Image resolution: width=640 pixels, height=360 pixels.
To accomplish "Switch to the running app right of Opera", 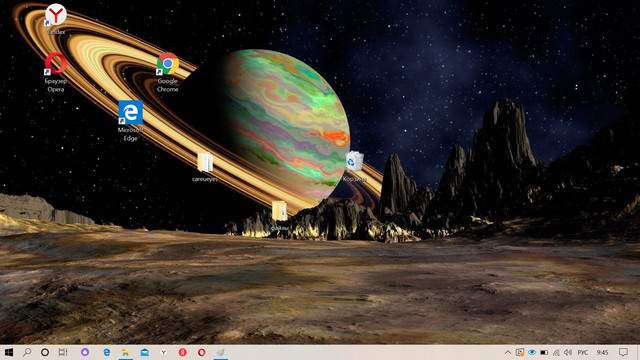I will 221,352.
